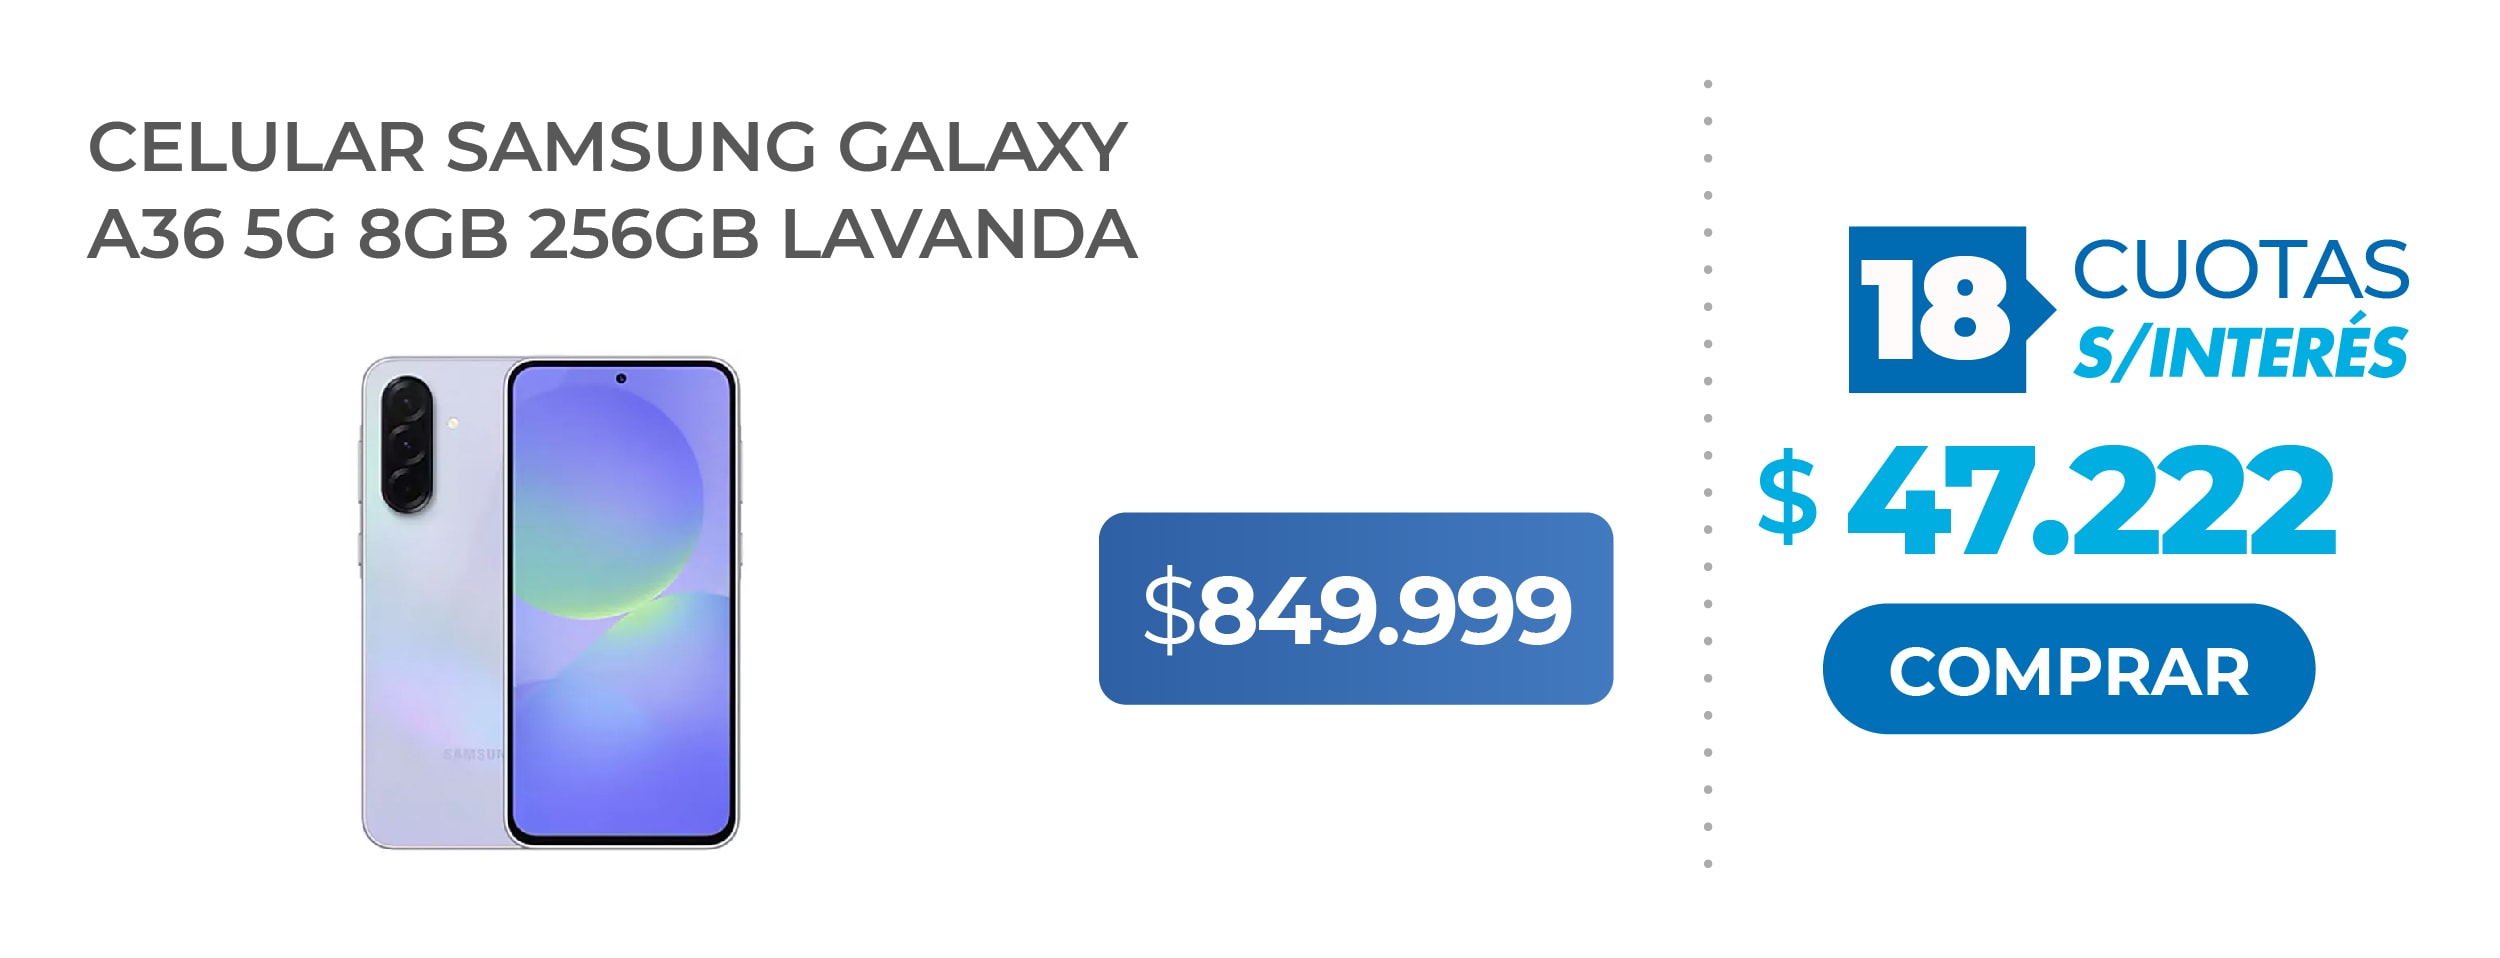
Task: Click the dollar sign beside 47.222
Action: (1787, 497)
